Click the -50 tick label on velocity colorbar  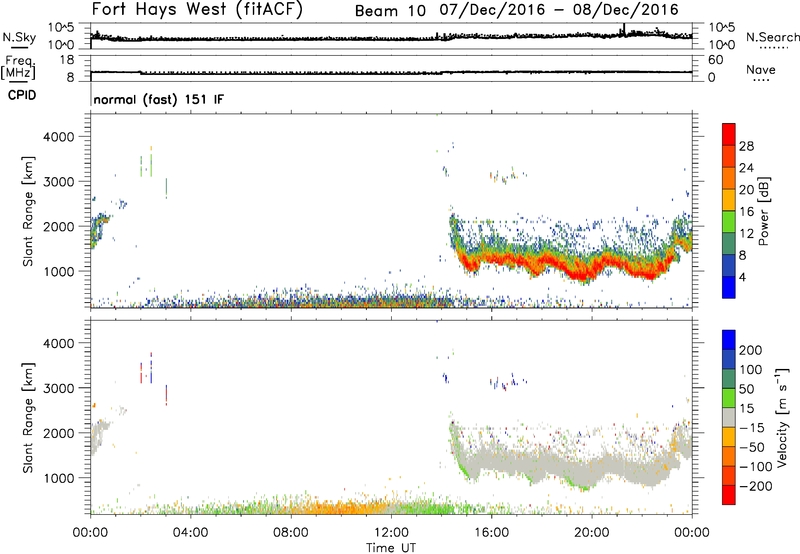pyautogui.click(x=751, y=447)
